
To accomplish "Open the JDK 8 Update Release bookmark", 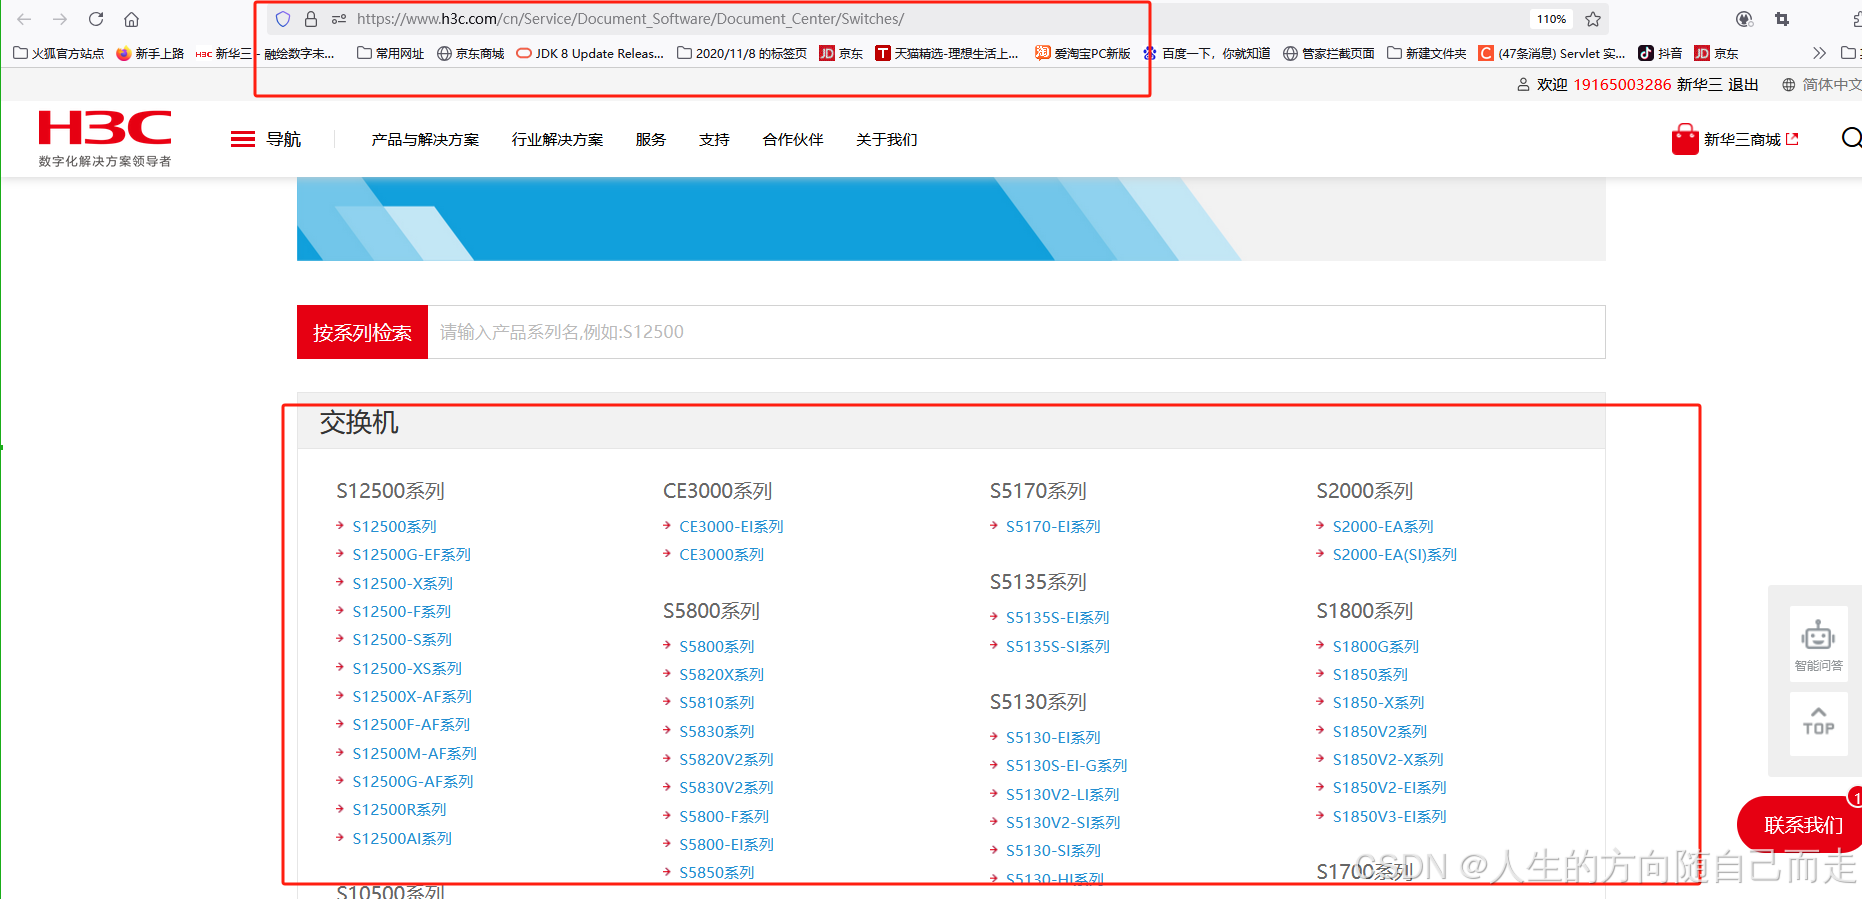I will (590, 53).
